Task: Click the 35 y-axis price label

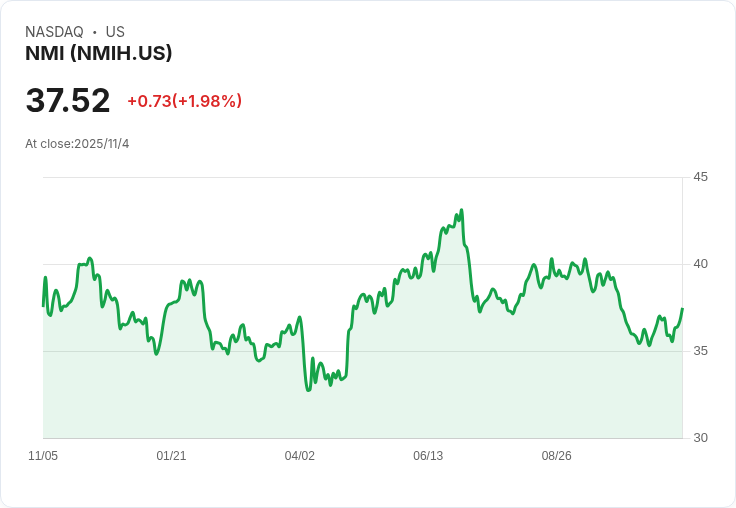Action: click(700, 351)
